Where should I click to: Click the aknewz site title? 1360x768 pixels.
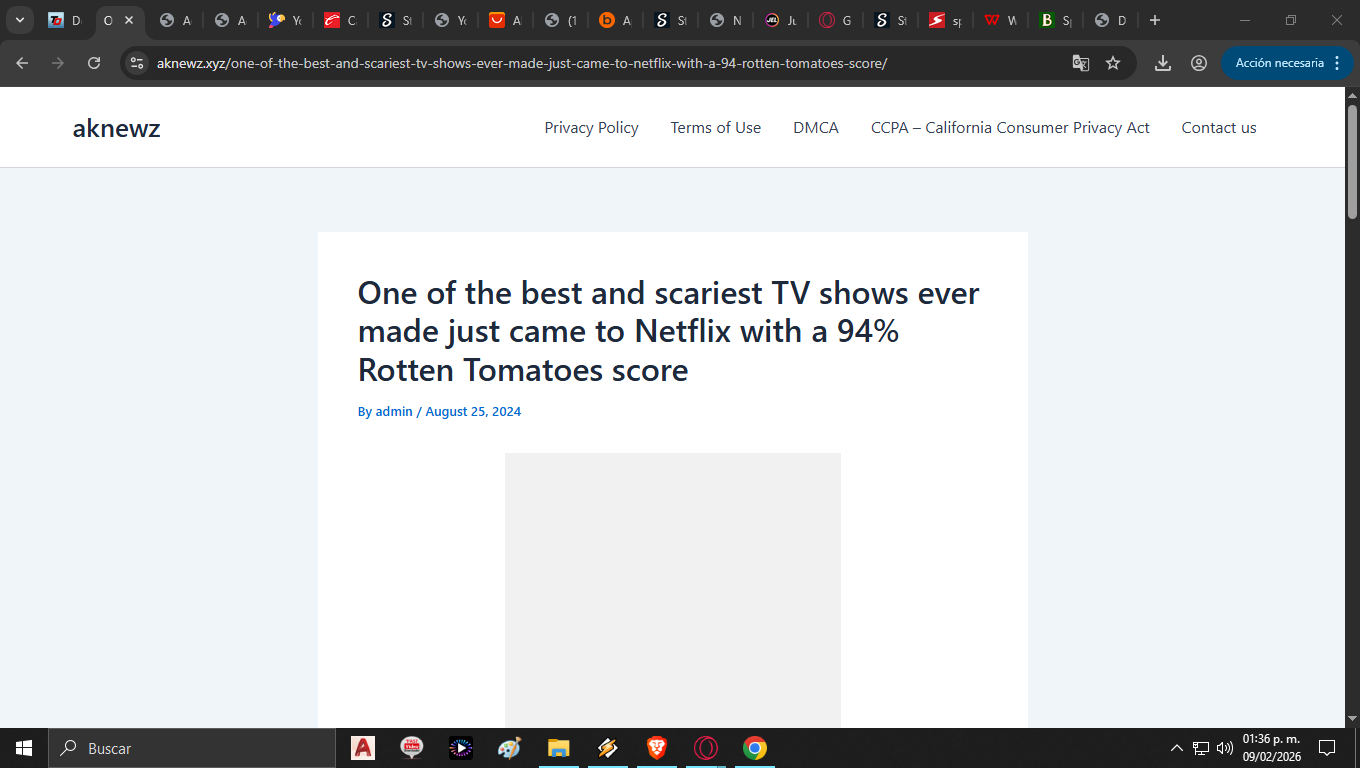coord(116,128)
